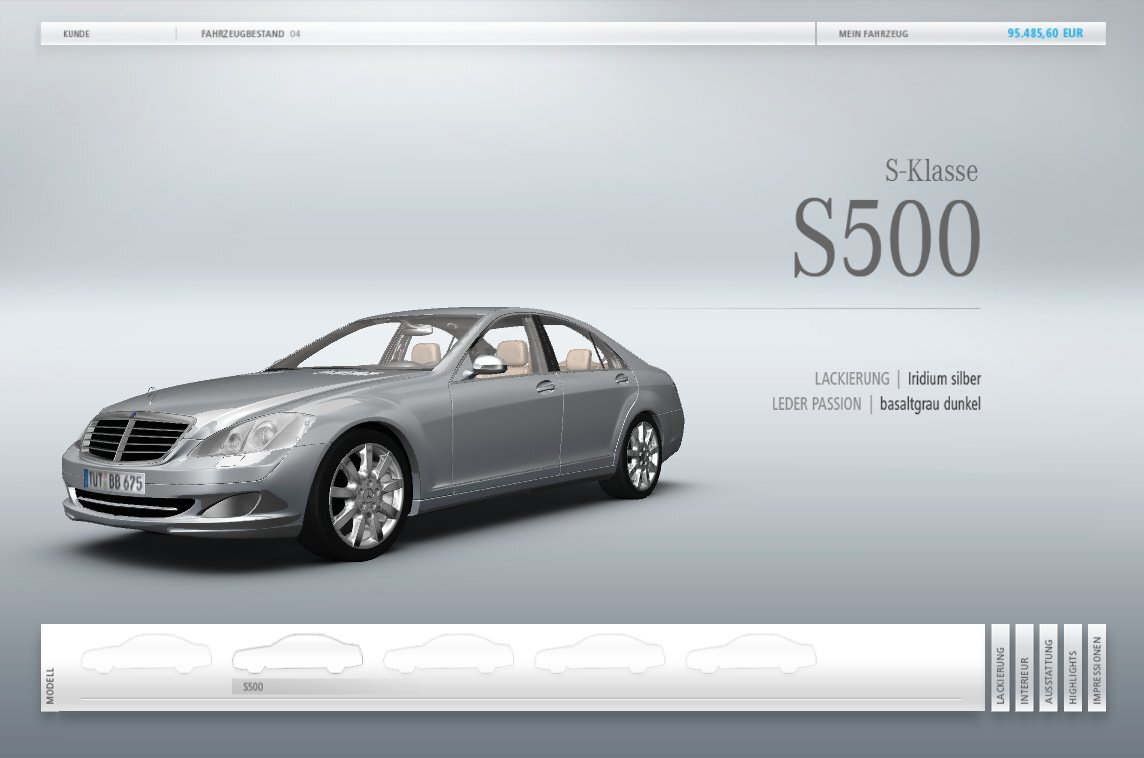Screen dimensions: 1144x758
Task: Pick the fourth car model silhouette
Action: [x=599, y=654]
